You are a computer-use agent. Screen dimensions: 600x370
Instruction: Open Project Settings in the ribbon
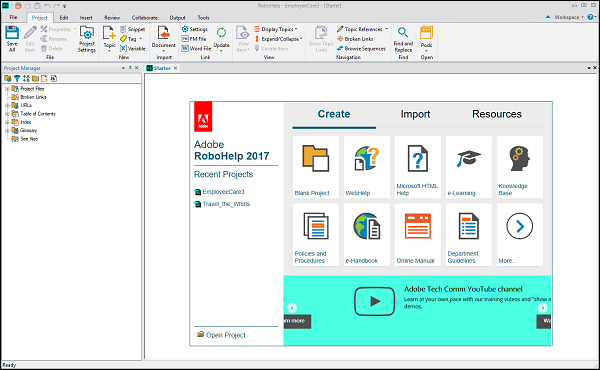(87, 39)
